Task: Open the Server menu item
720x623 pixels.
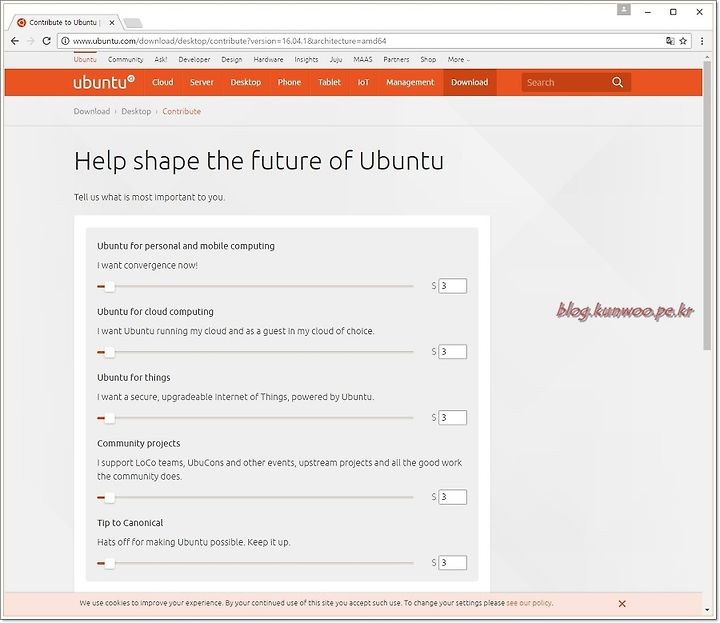Action: tap(202, 82)
